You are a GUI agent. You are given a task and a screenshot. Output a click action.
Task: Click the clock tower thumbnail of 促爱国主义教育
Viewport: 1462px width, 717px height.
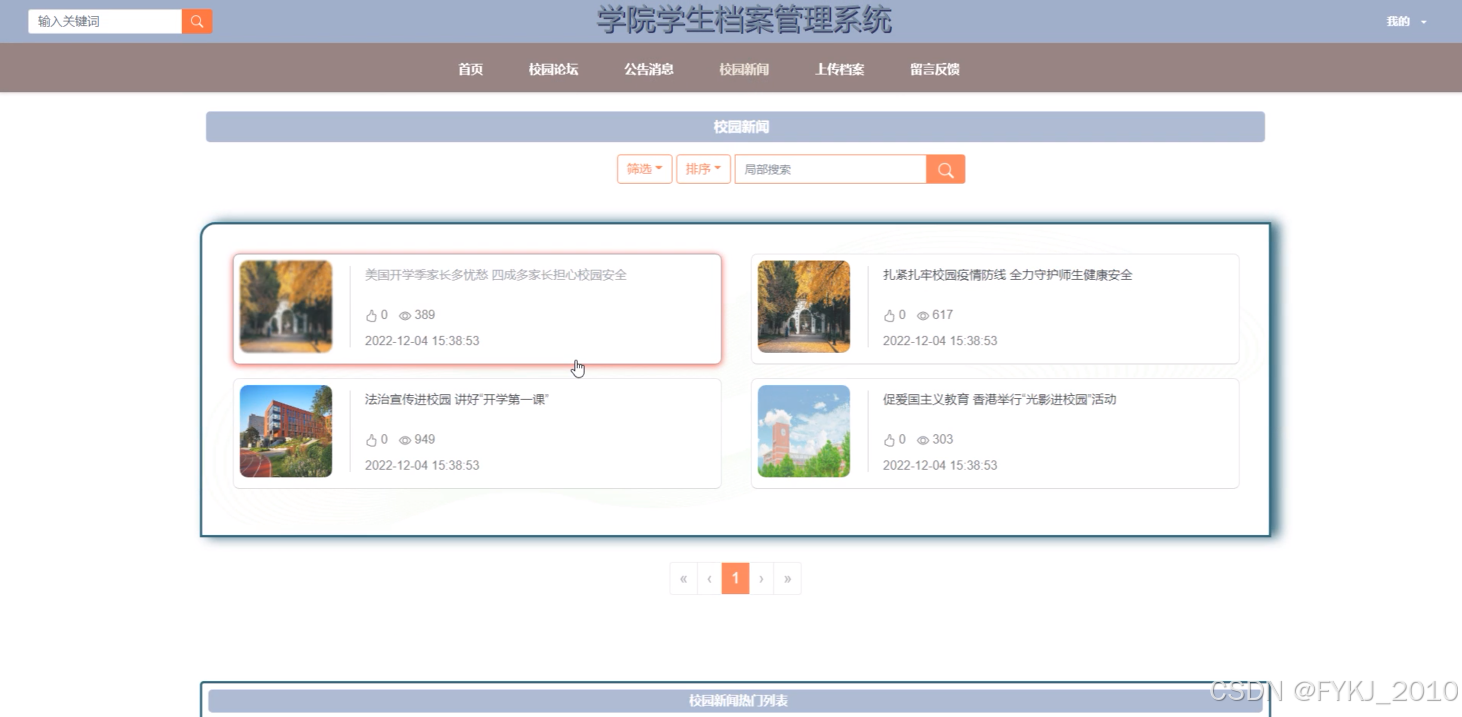tap(804, 431)
